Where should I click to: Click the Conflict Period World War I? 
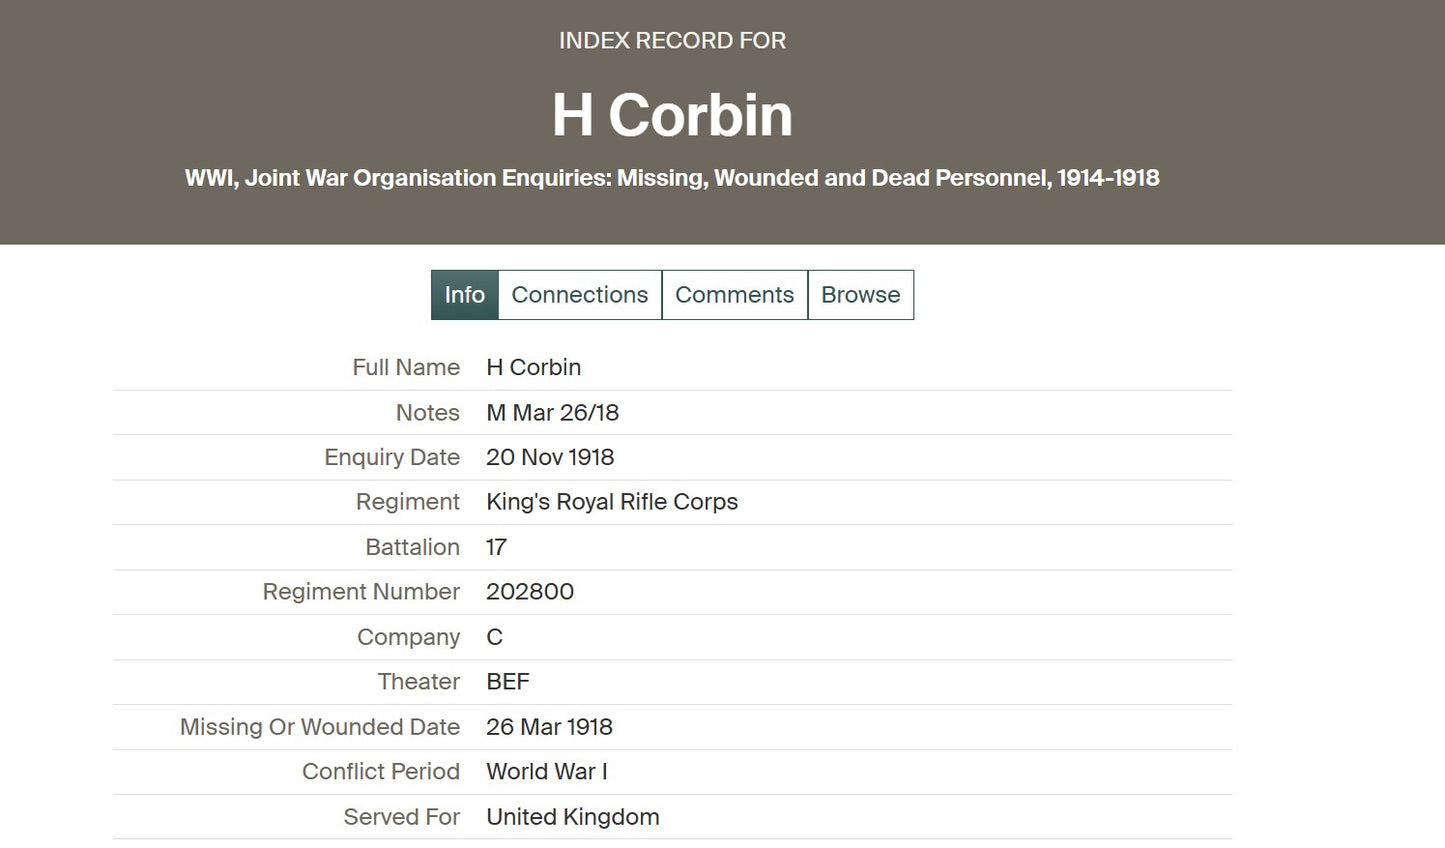547,772
